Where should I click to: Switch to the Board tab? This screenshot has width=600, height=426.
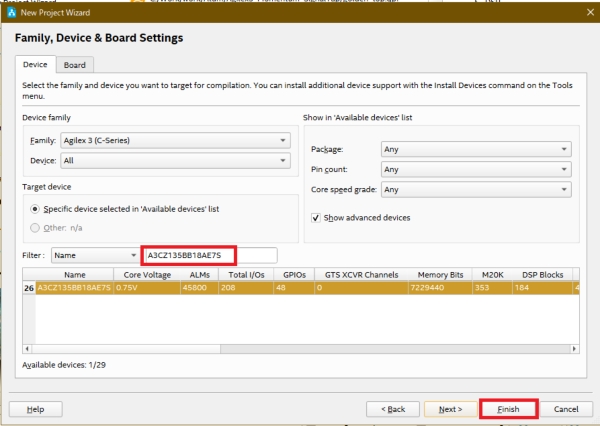74,65
